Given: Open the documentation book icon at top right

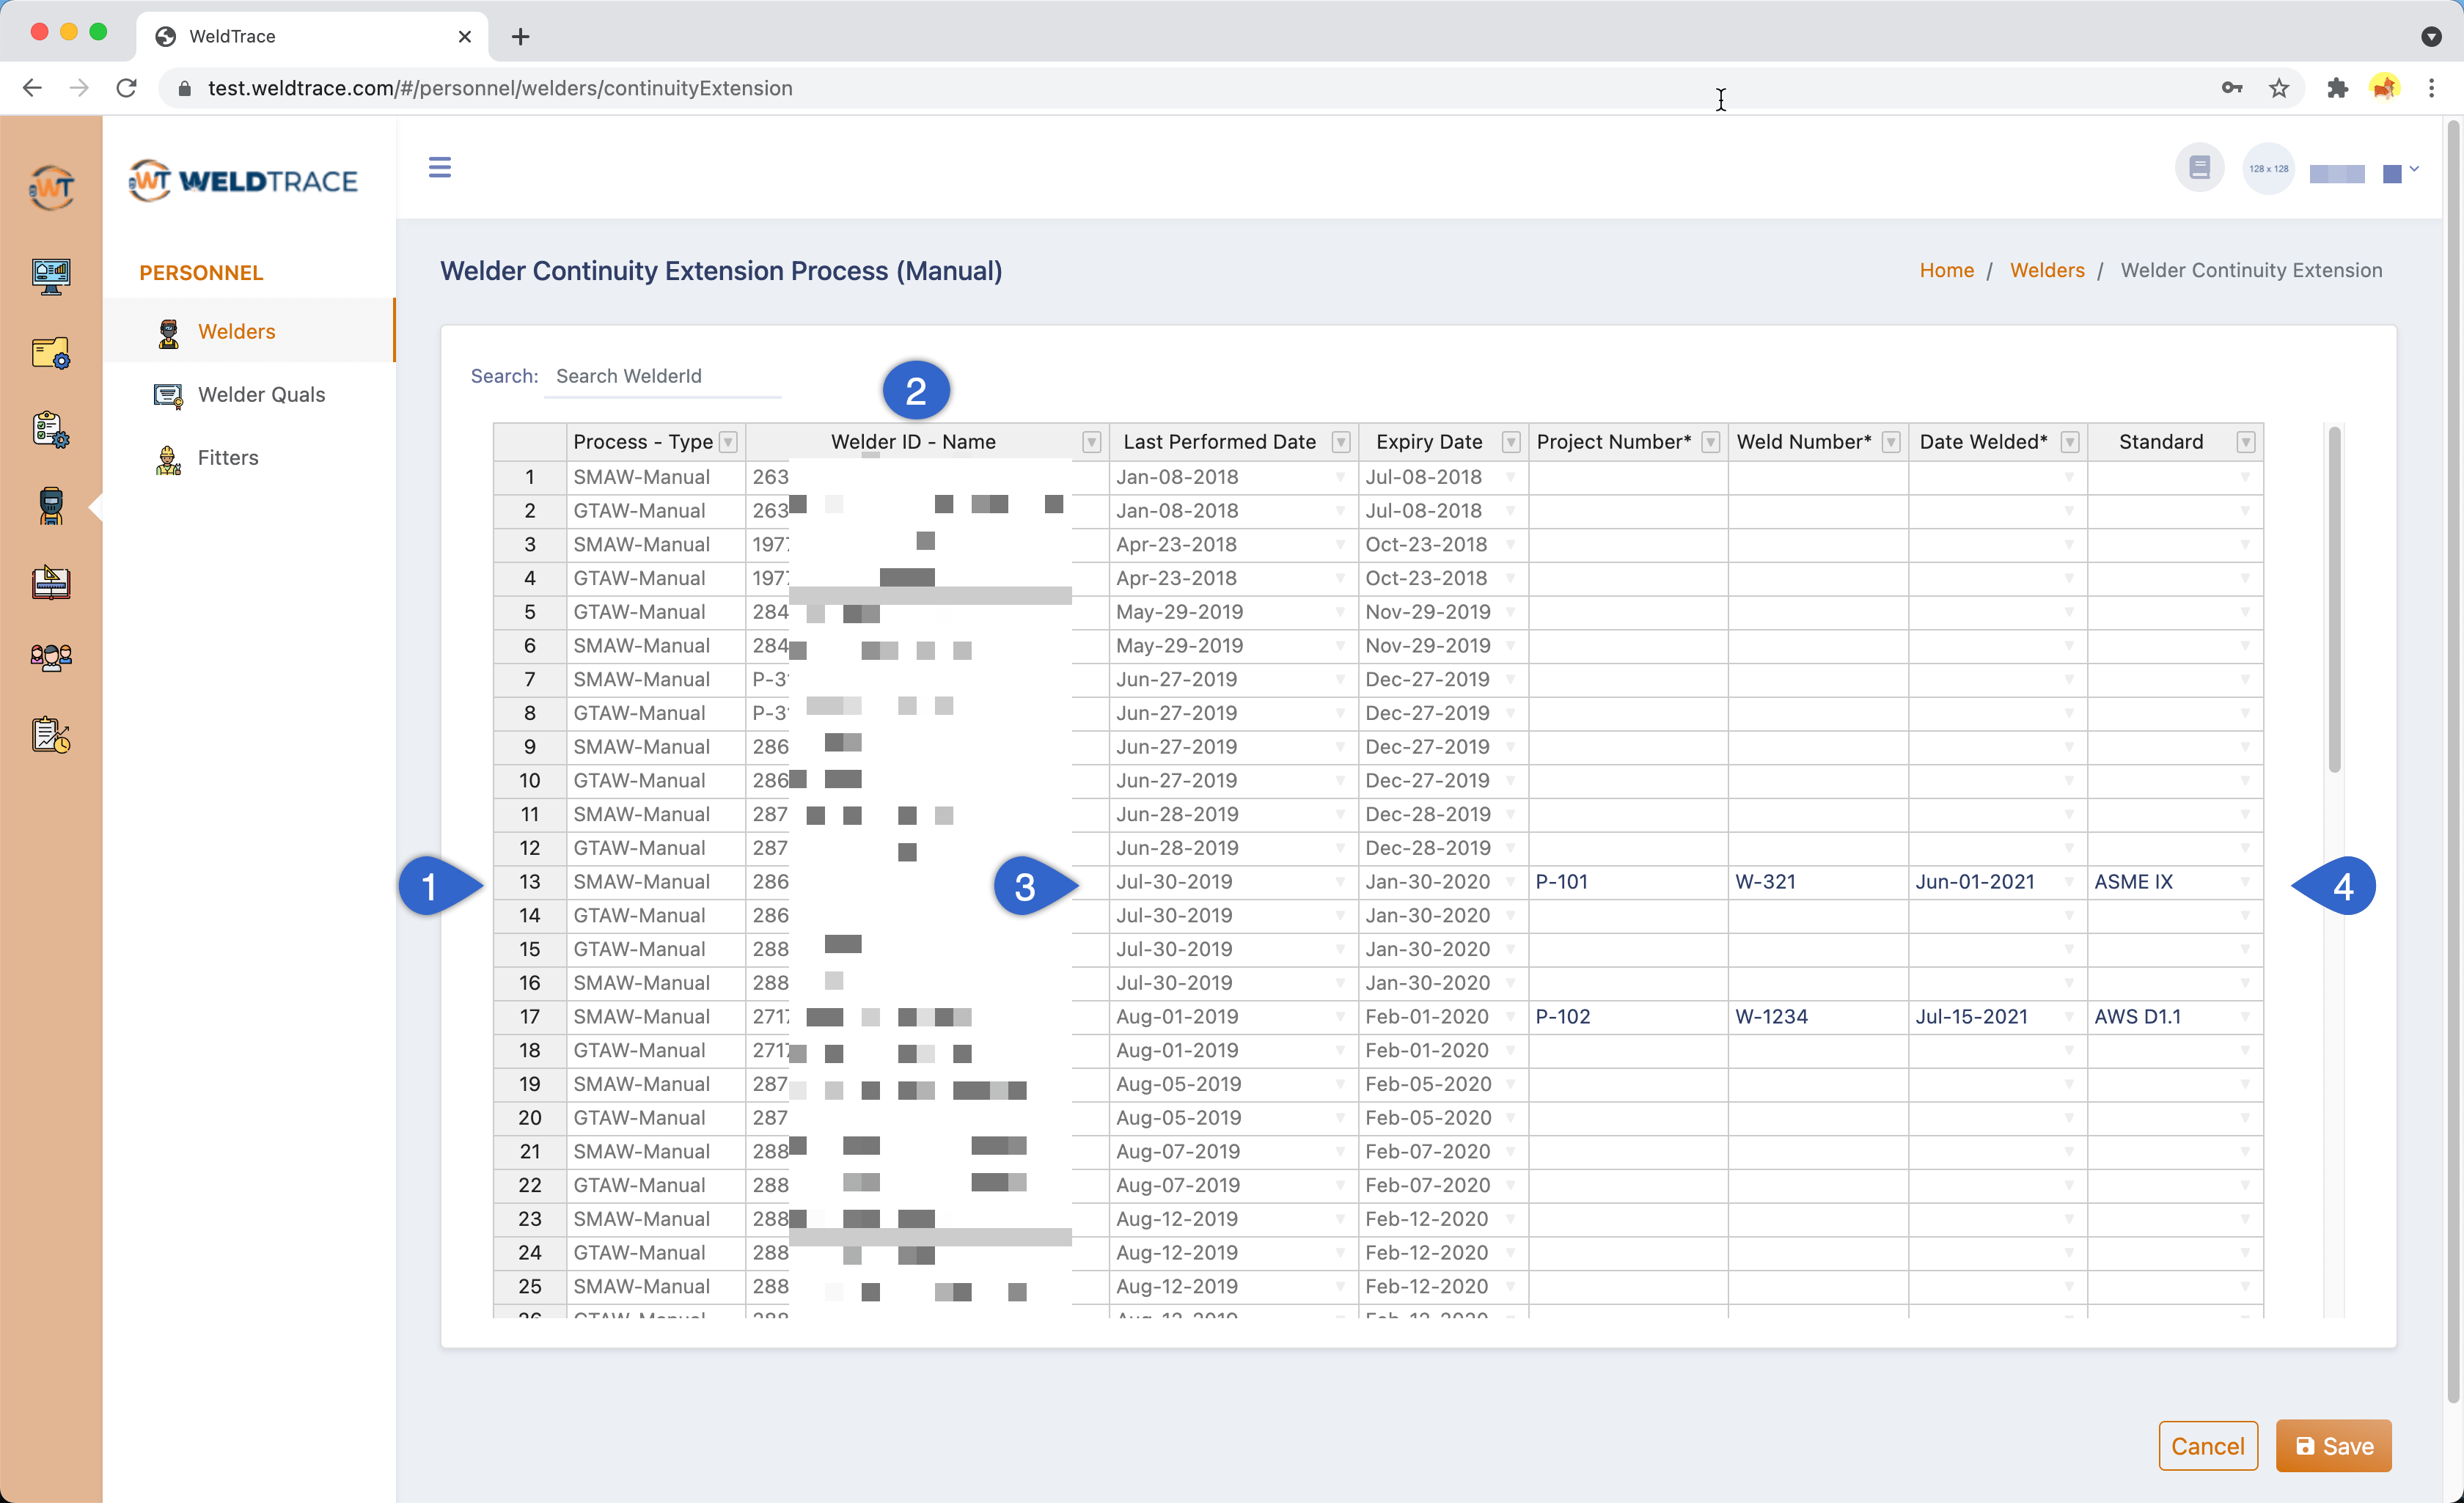Looking at the screenshot, I should 2199,167.
